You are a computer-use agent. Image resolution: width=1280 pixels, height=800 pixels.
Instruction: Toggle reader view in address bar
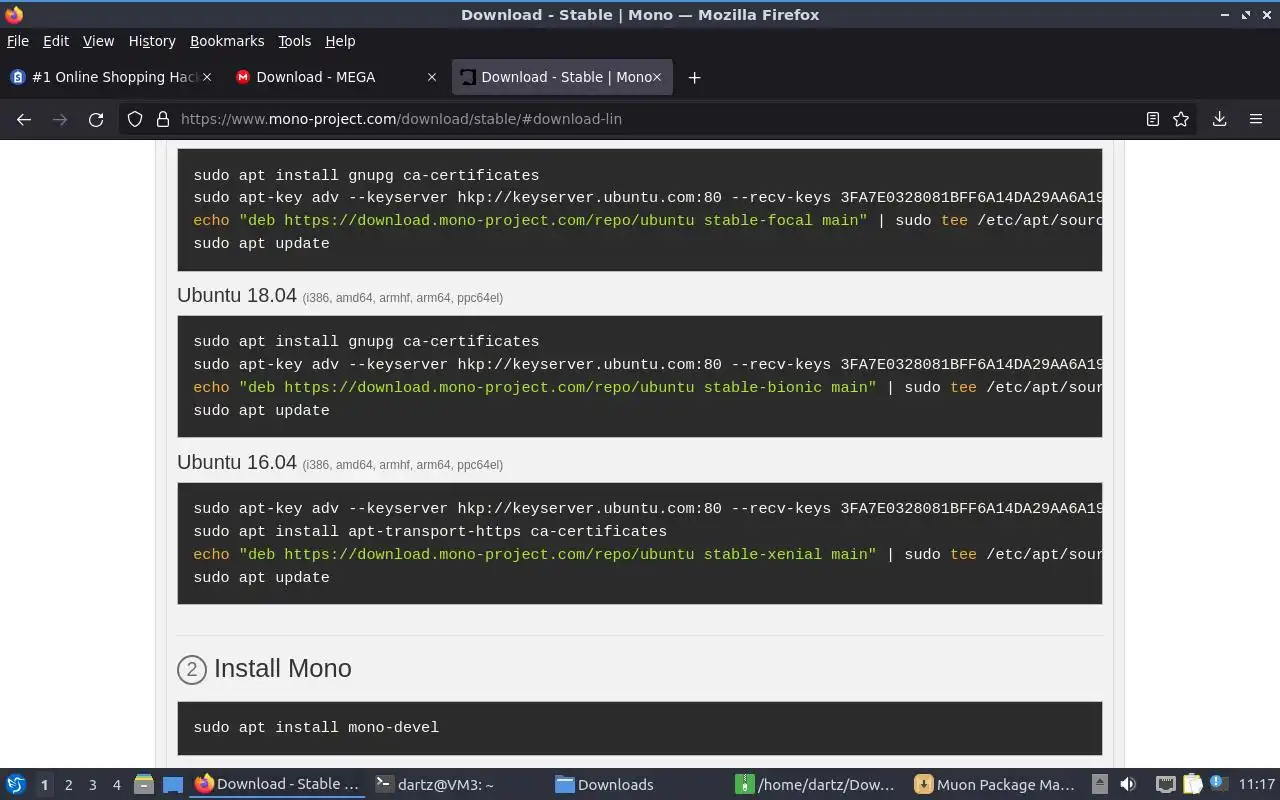[1153, 119]
